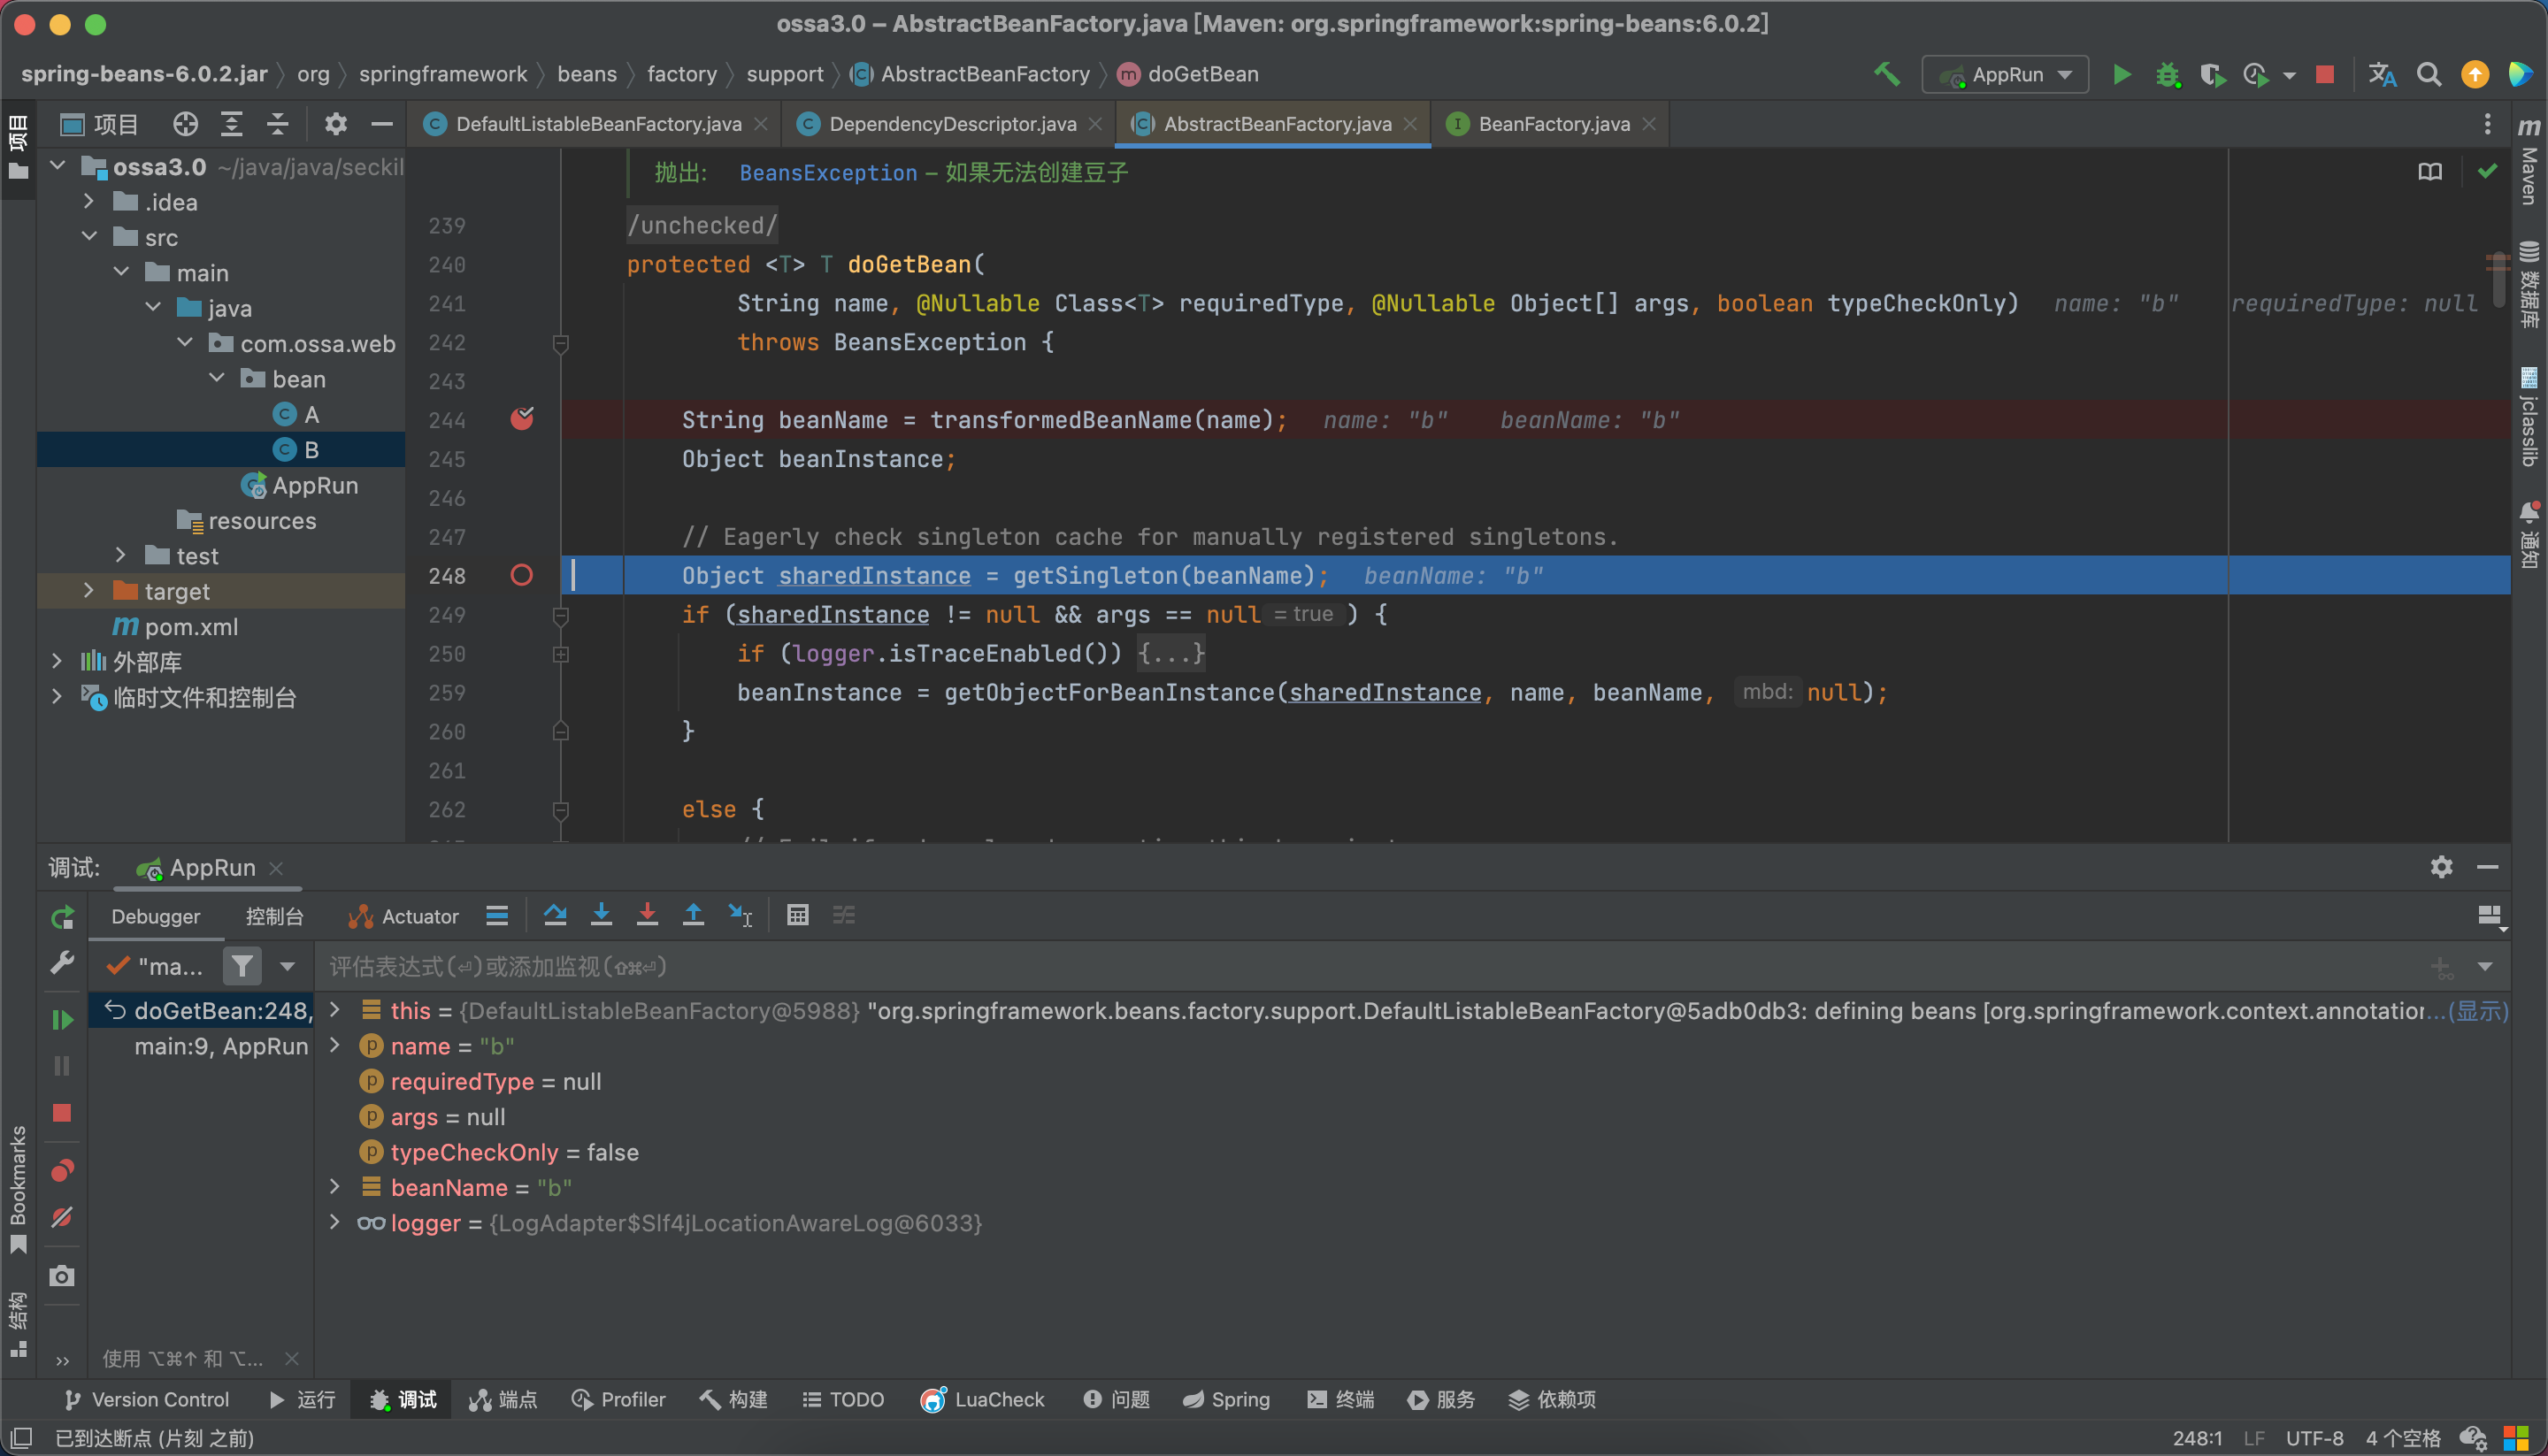Open TODO tool window
Image resolution: width=2548 pixels, height=1456 pixels.
point(843,1399)
